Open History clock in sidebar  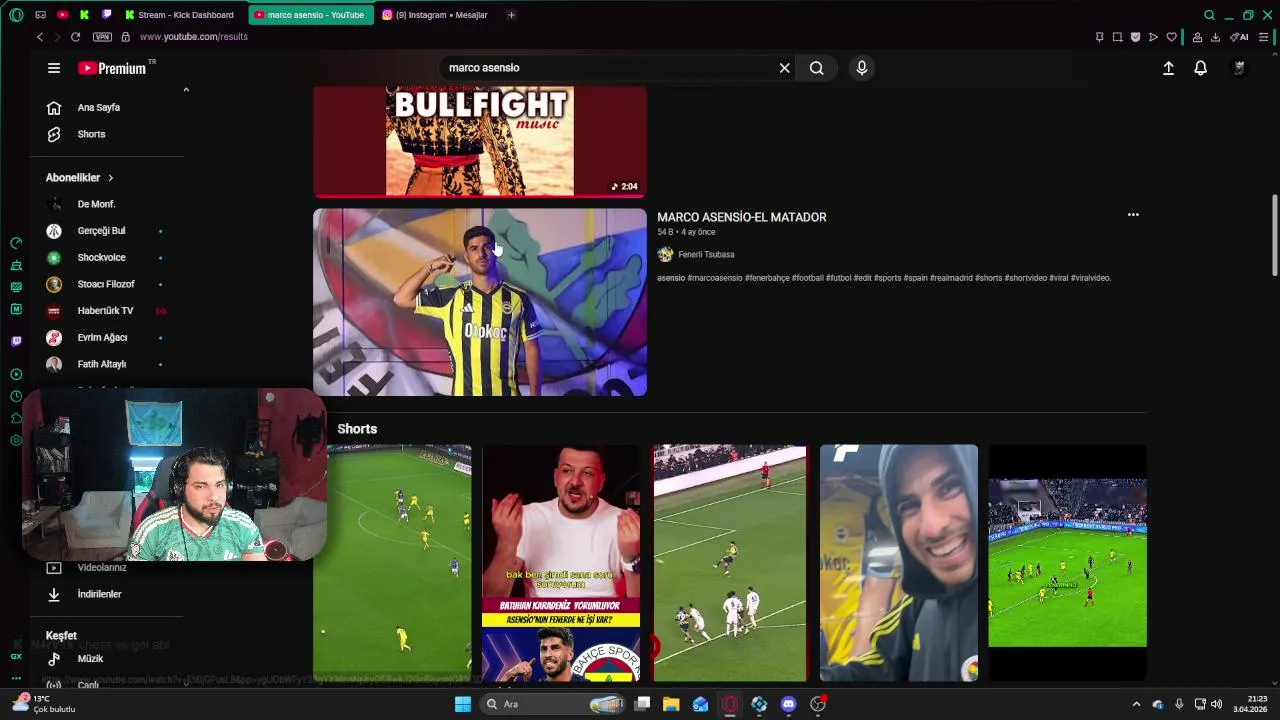(x=16, y=396)
